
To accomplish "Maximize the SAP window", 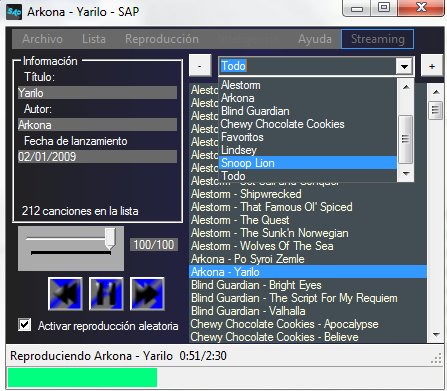I will [384, 8].
